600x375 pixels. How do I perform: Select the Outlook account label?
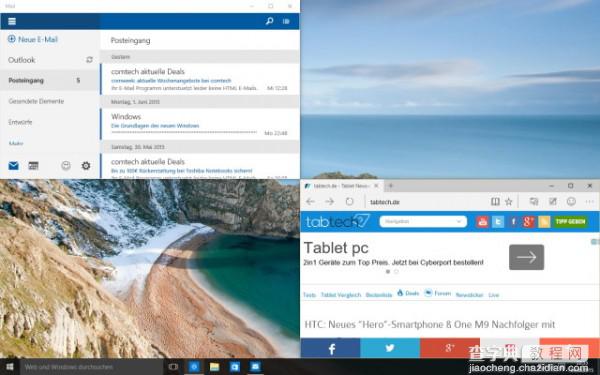pyautogui.click(x=21, y=60)
